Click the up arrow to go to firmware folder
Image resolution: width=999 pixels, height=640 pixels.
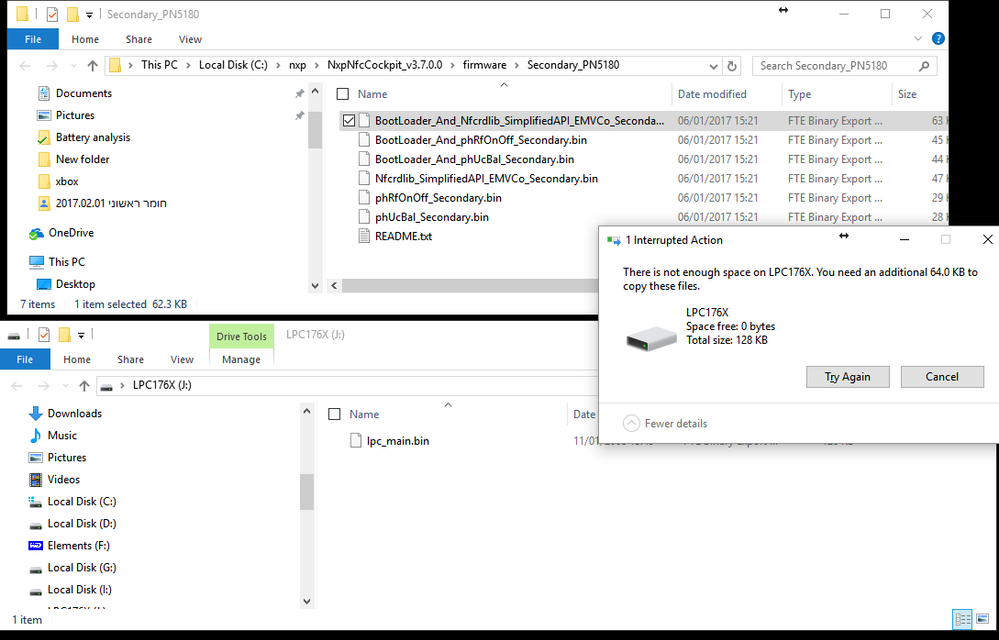(x=90, y=65)
